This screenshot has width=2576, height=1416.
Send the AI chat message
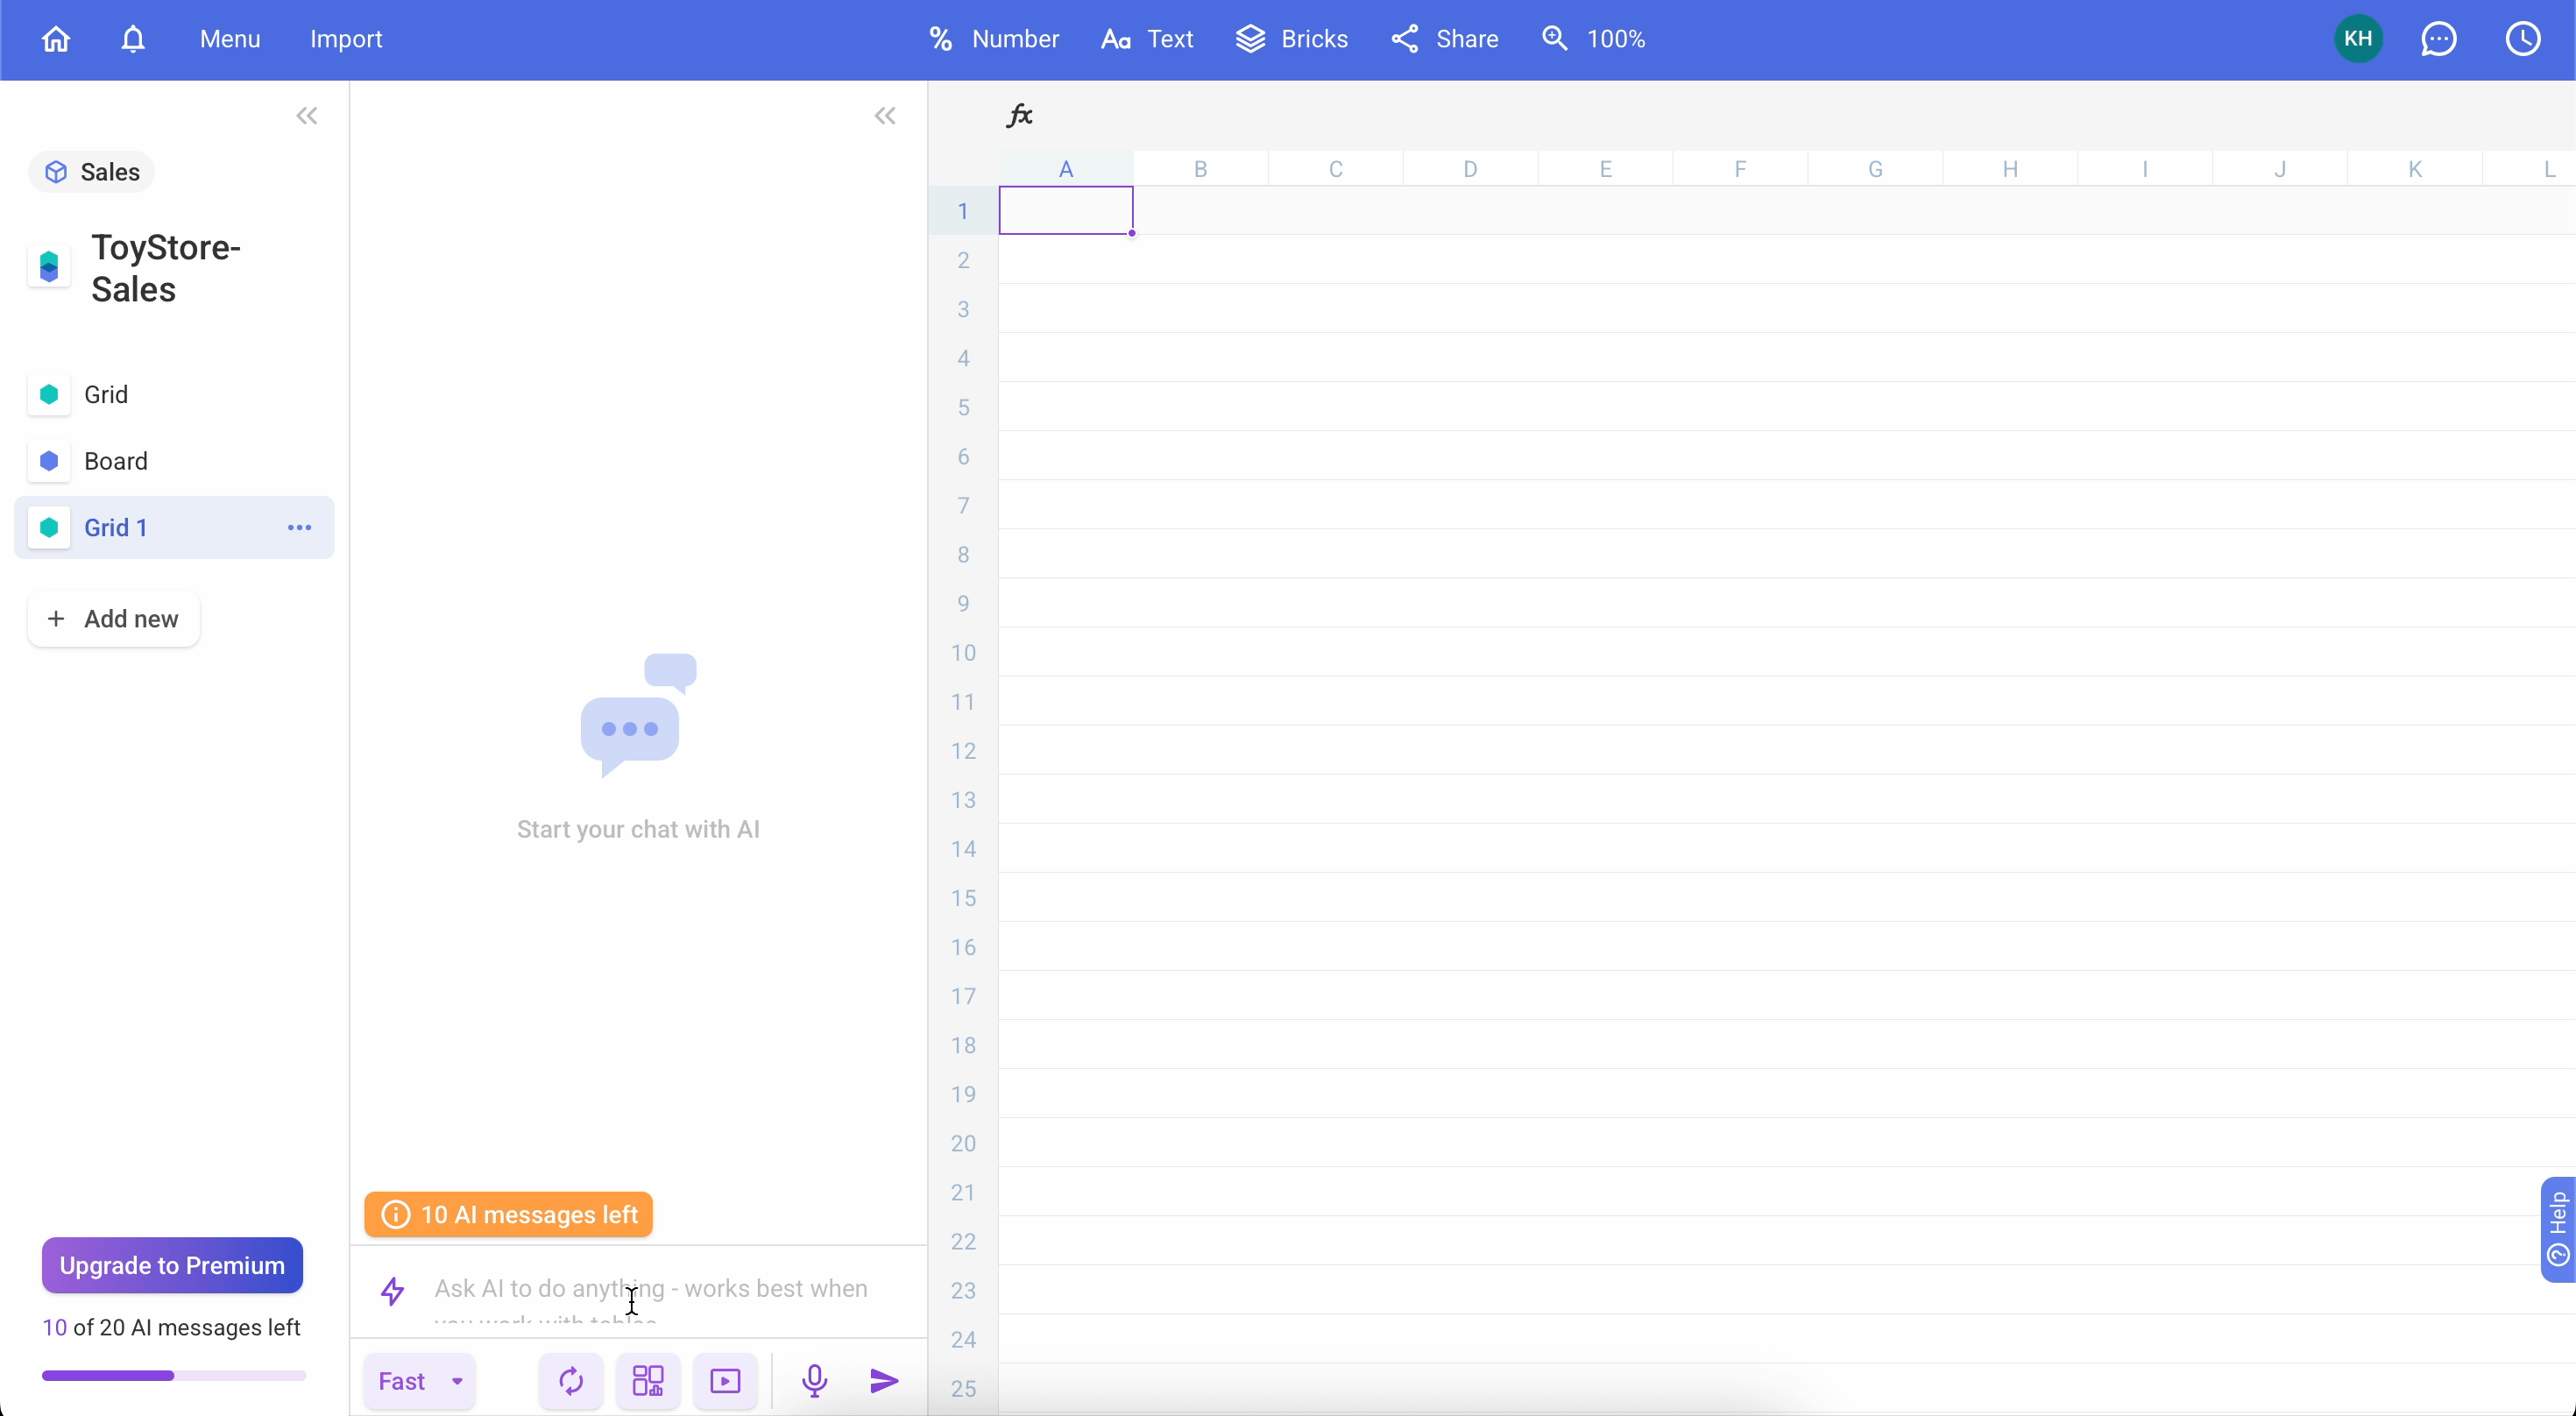point(884,1381)
